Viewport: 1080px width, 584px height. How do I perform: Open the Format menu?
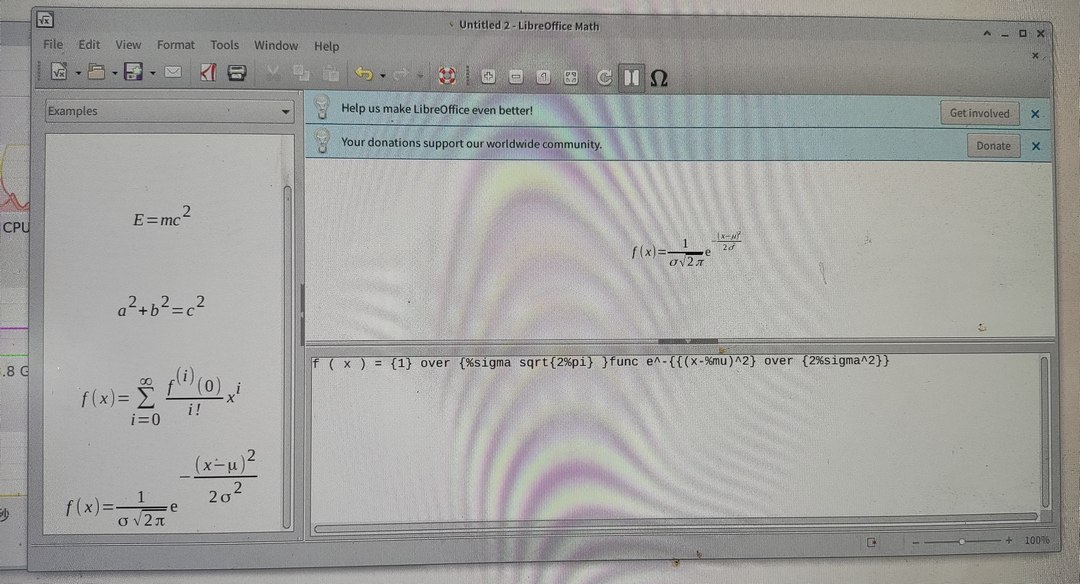point(176,45)
